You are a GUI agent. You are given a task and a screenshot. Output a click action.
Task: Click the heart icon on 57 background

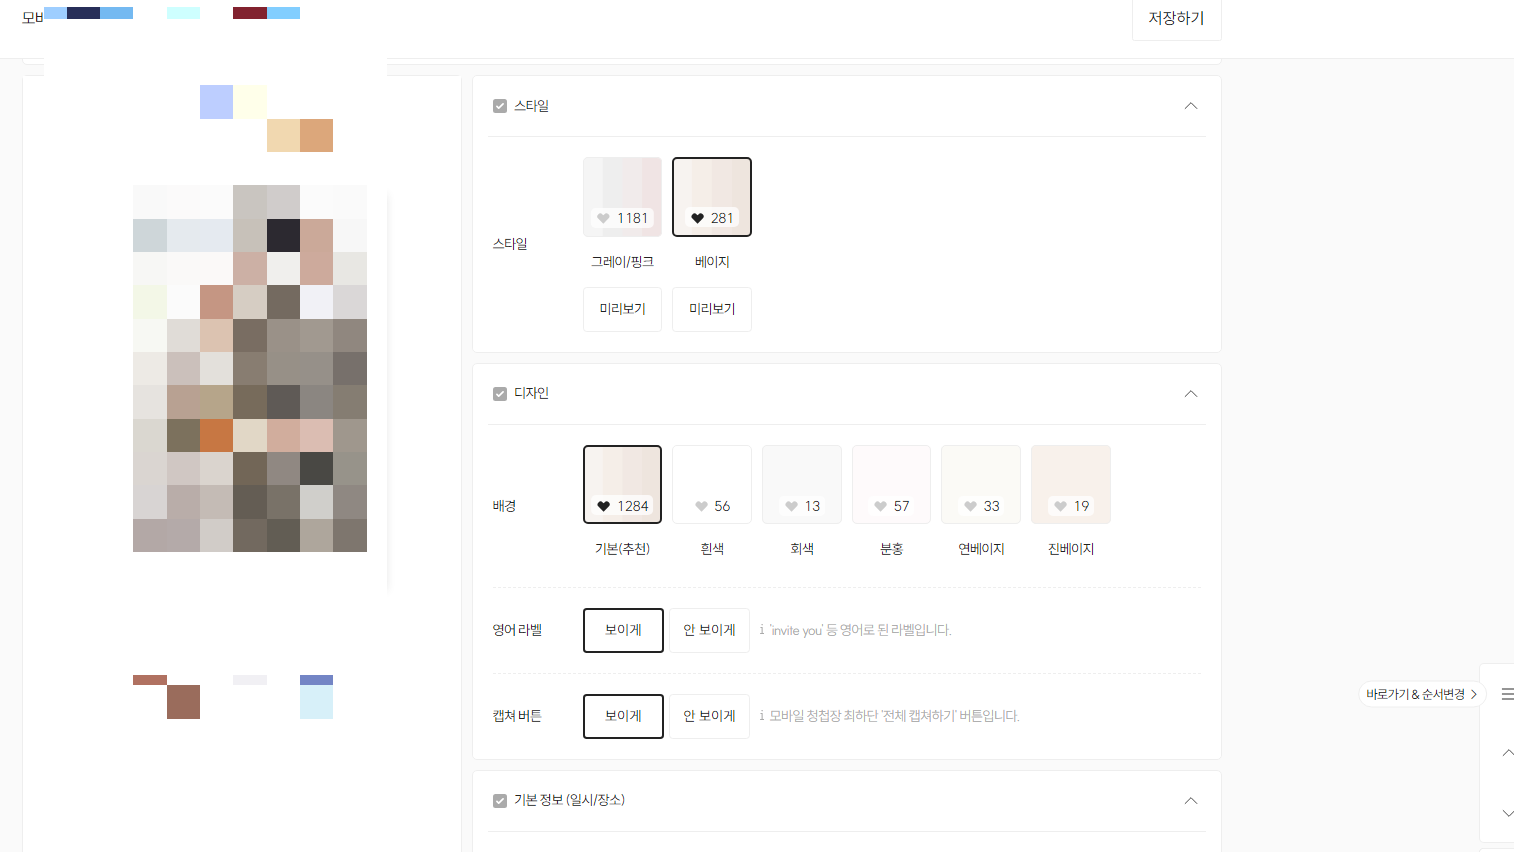click(x=880, y=506)
